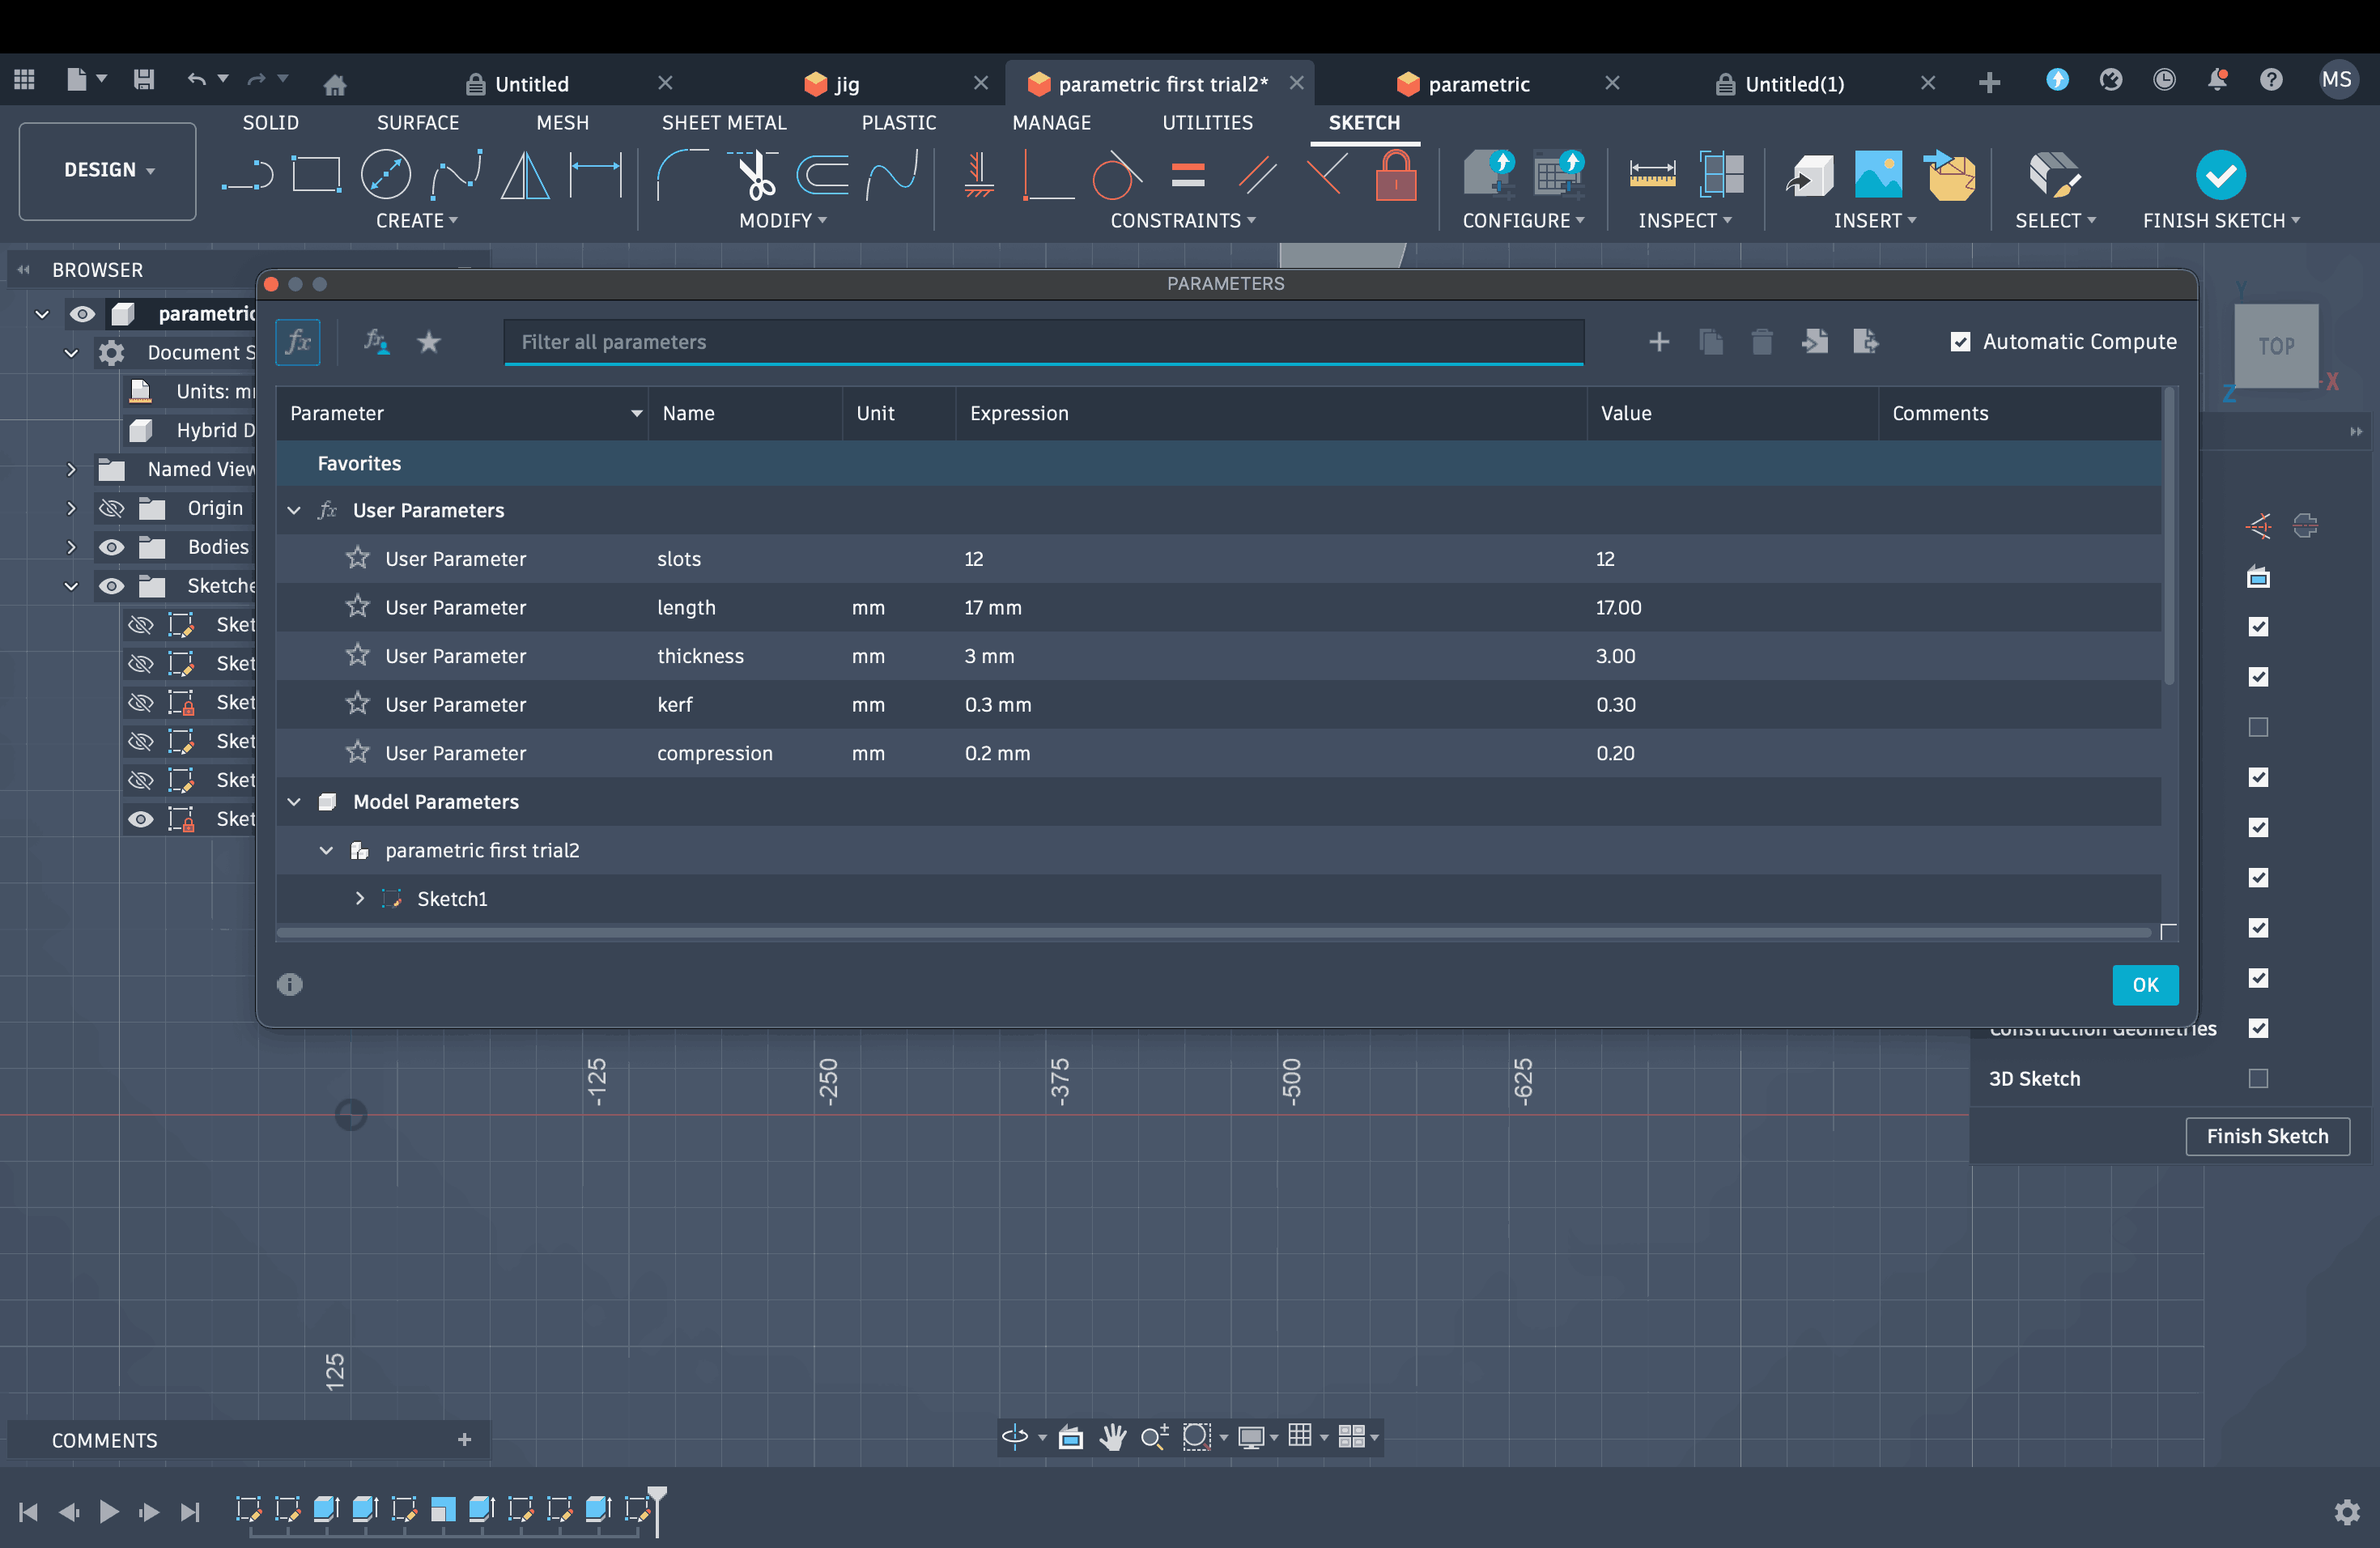Viewport: 2380px width, 1548px height.
Task: Star the kerf user parameter as favorite
Action: pyautogui.click(x=357, y=704)
